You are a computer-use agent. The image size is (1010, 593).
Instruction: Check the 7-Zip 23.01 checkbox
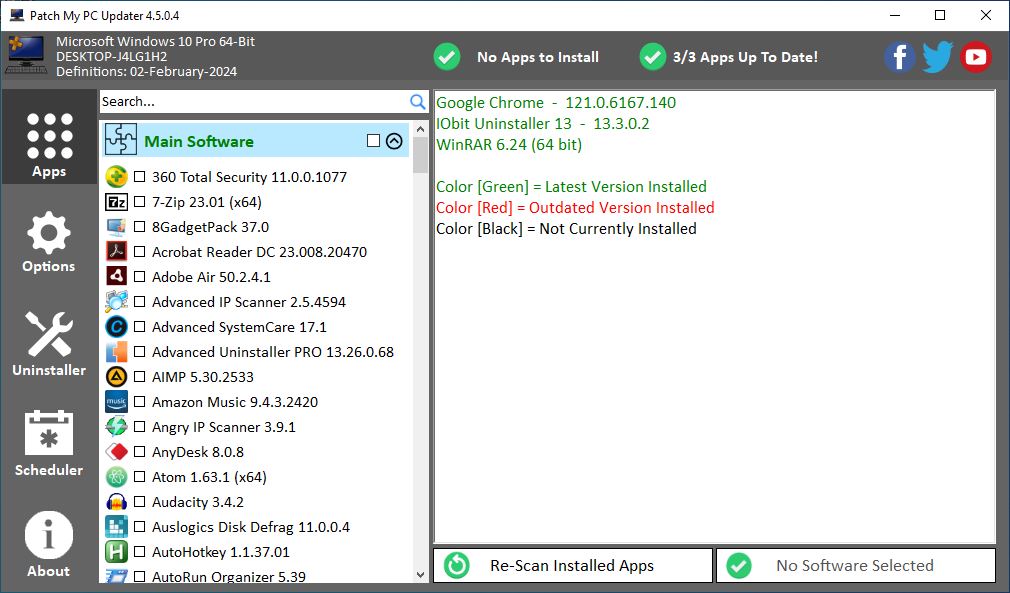[x=139, y=202]
